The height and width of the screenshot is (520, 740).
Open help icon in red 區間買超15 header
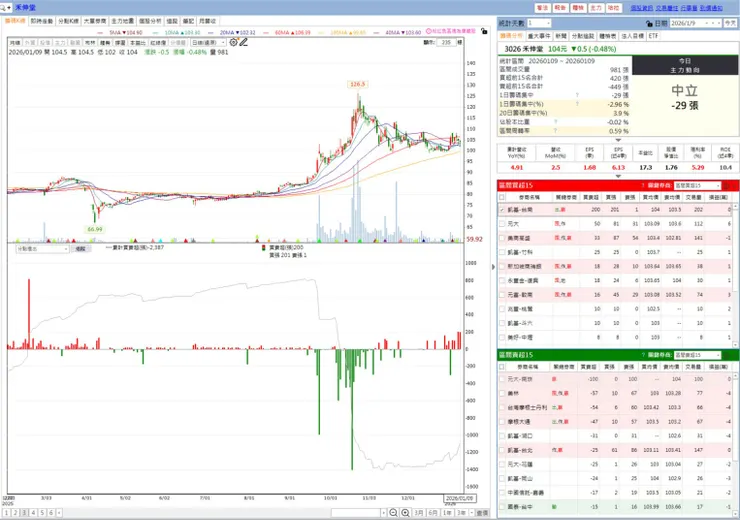pyautogui.click(x=643, y=185)
